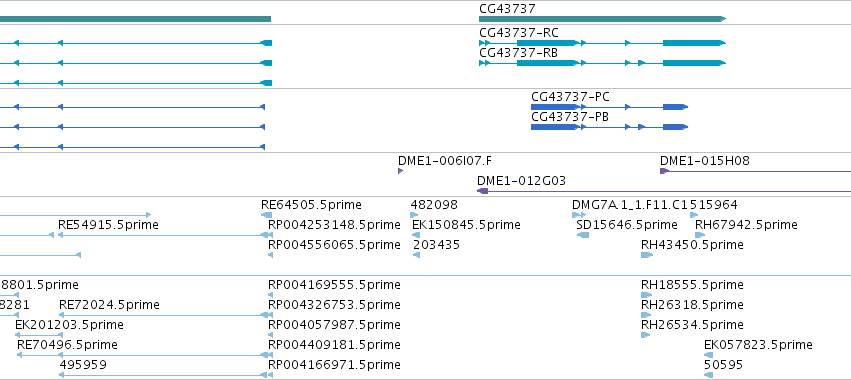Select the CG43737-RB transcript feature
Image resolution: width=851 pixels, height=380 pixels.
click(602, 63)
